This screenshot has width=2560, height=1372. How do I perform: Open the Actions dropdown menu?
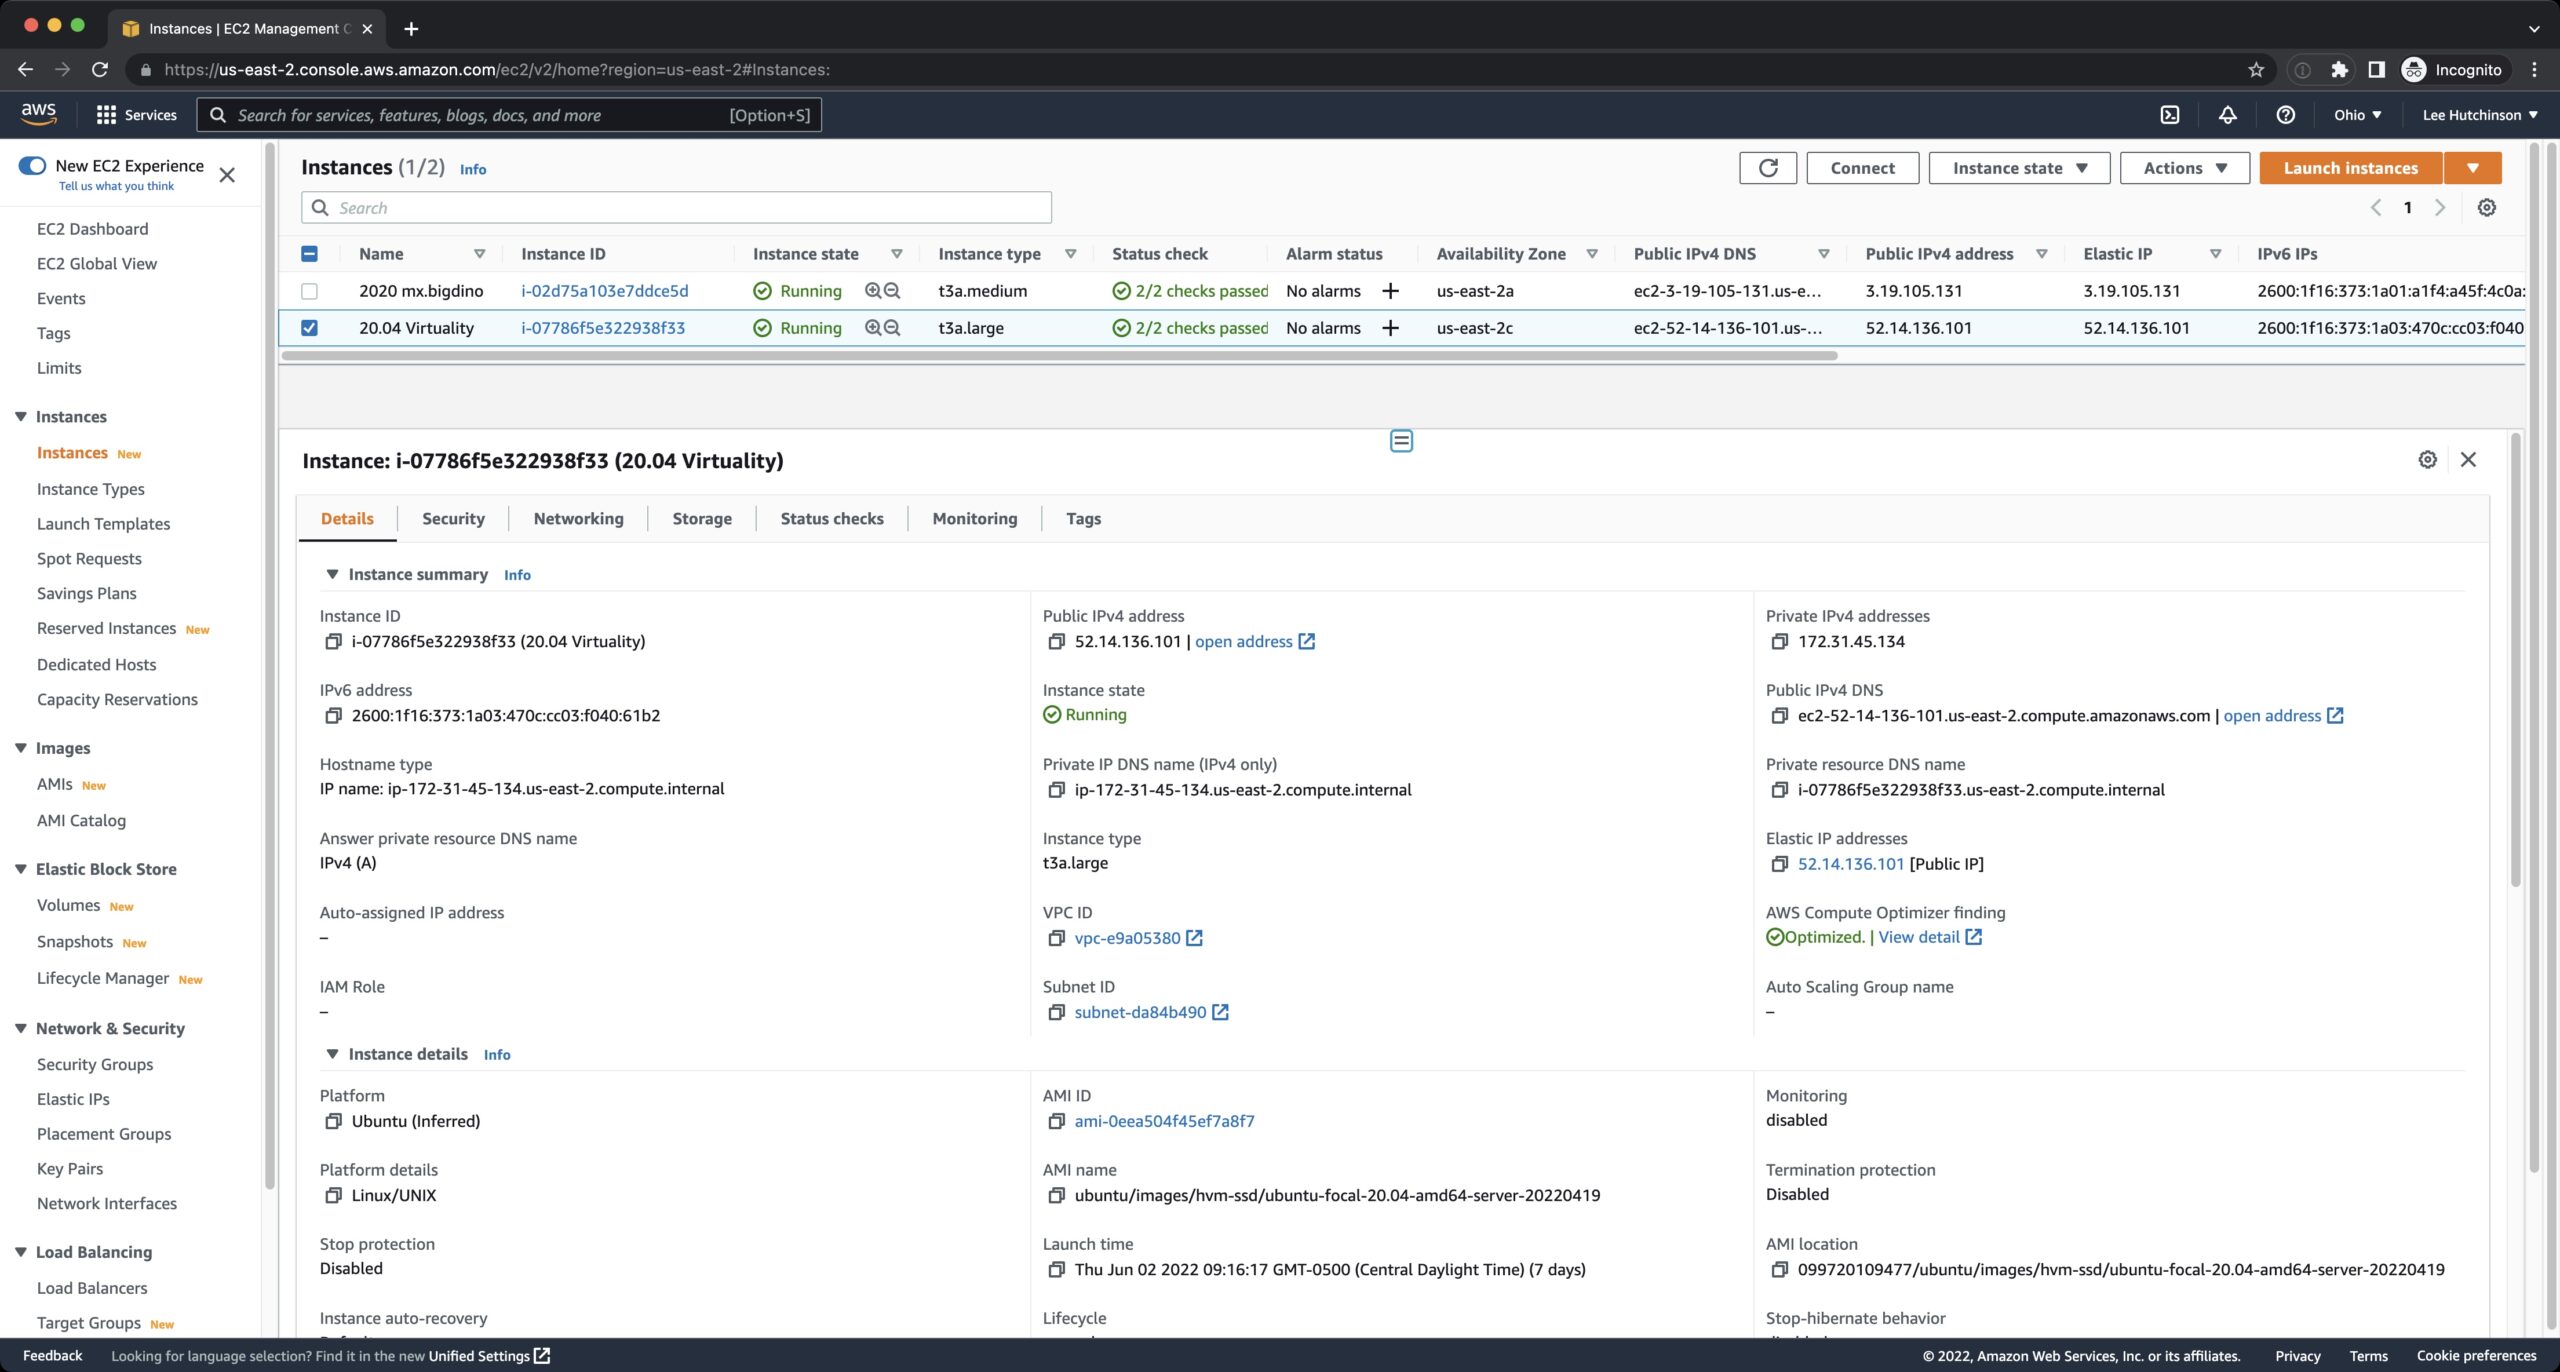2184,168
